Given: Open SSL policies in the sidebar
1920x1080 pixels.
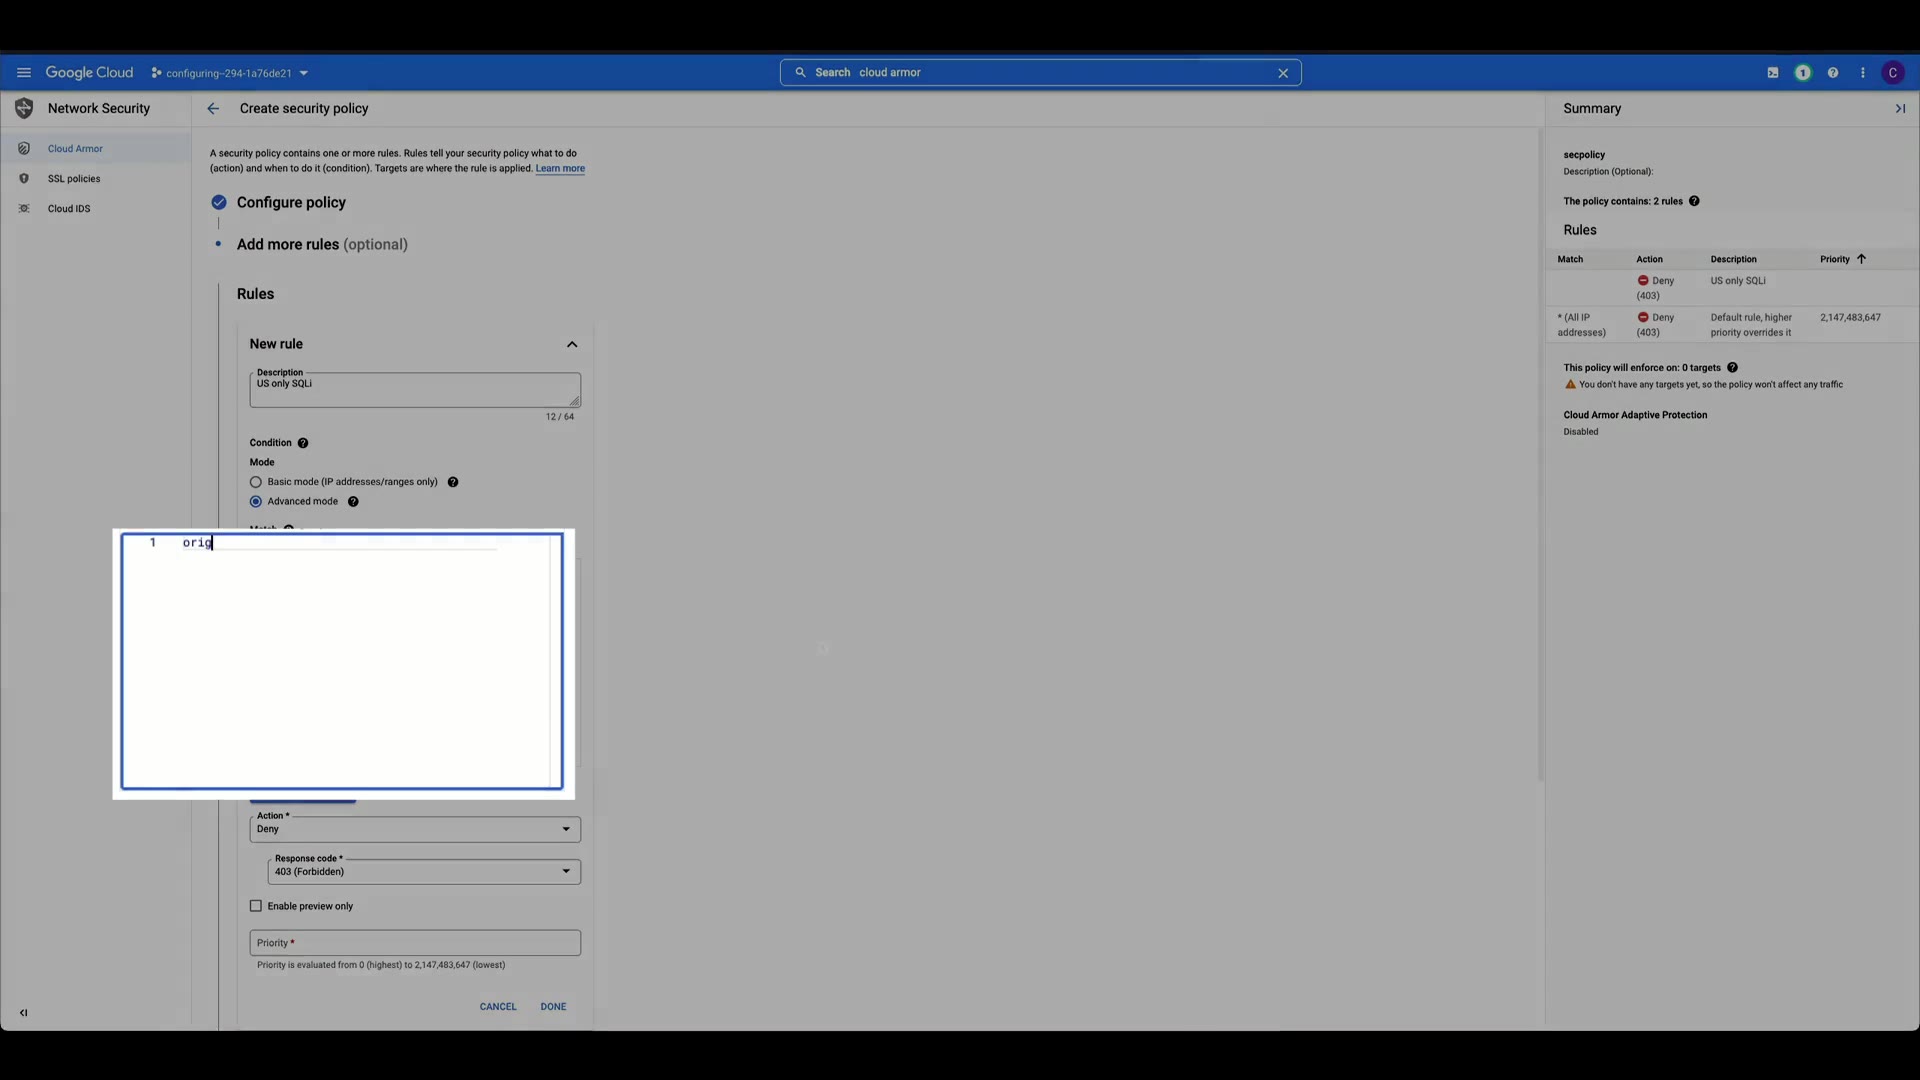Looking at the screenshot, I should (74, 179).
